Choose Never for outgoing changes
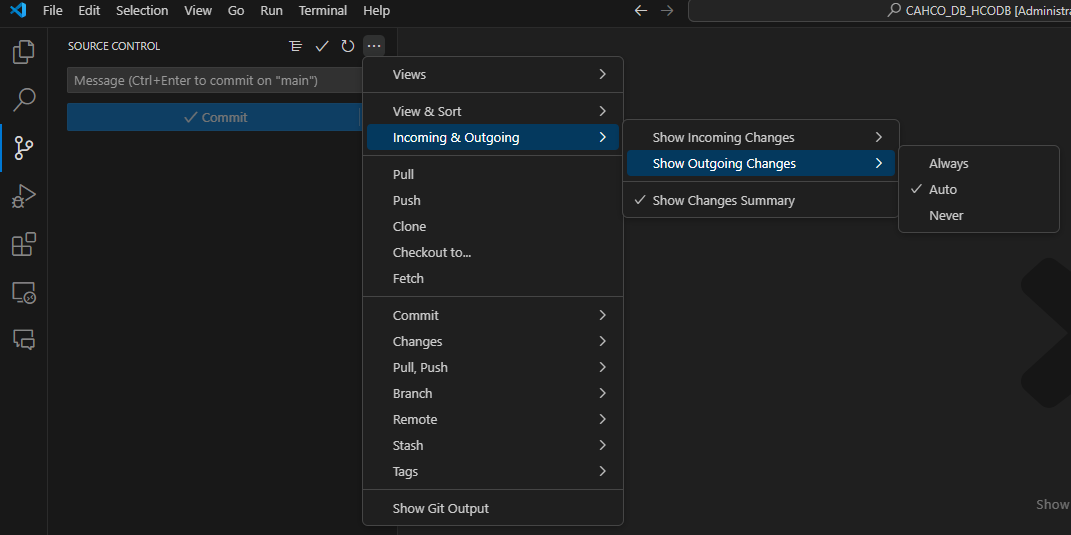1071x535 pixels. click(x=946, y=215)
